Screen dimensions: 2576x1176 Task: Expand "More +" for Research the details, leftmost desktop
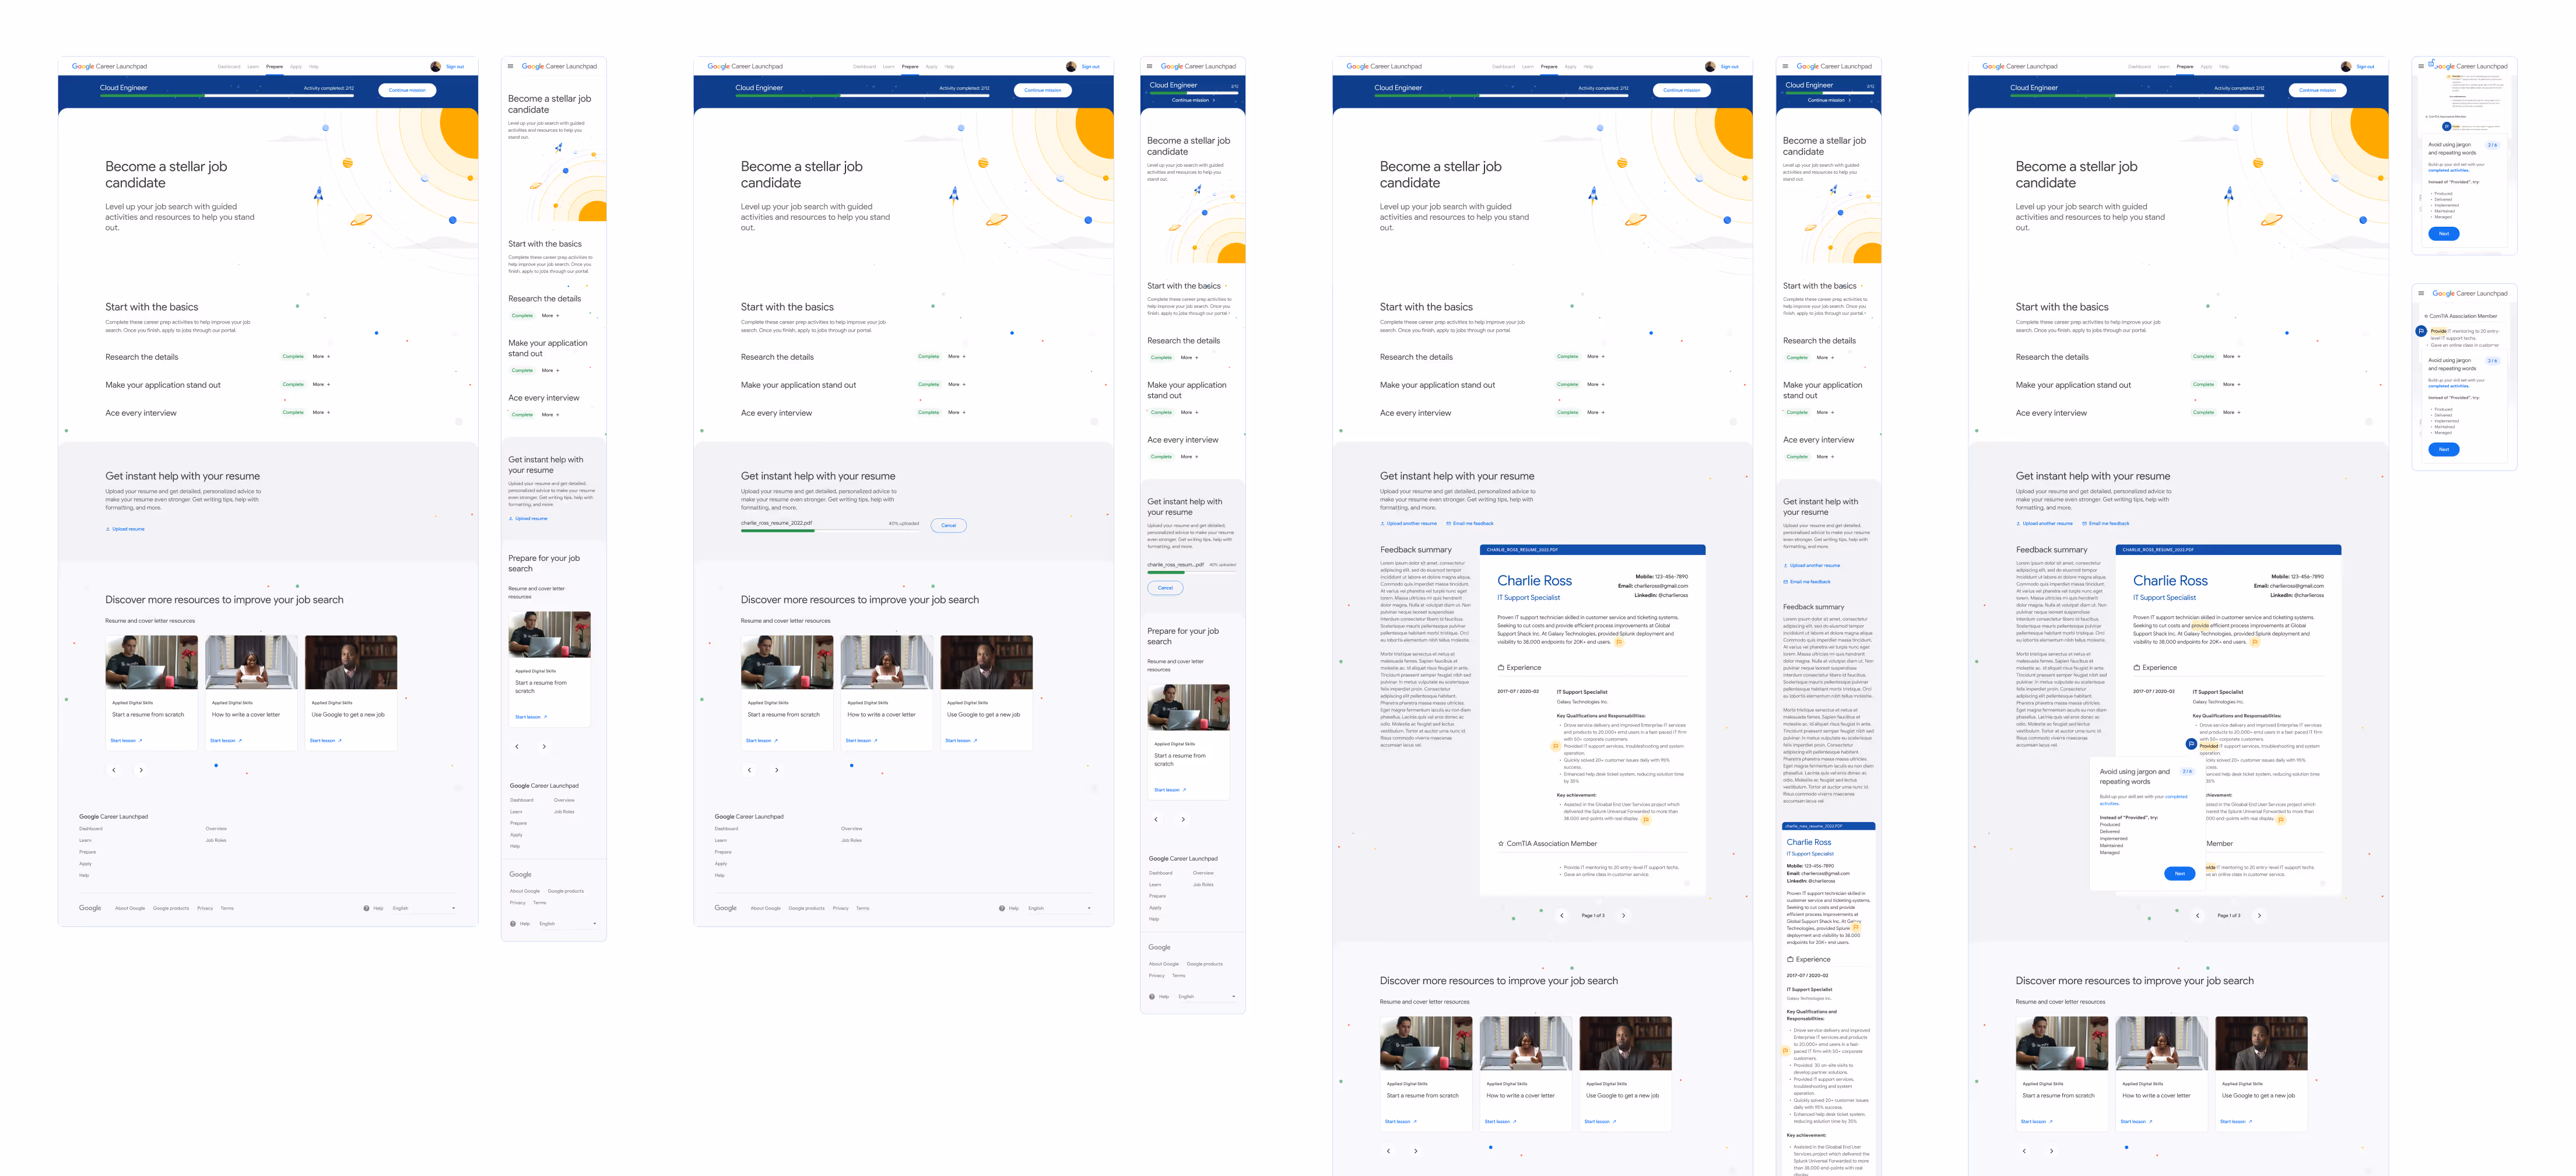pyautogui.click(x=321, y=356)
